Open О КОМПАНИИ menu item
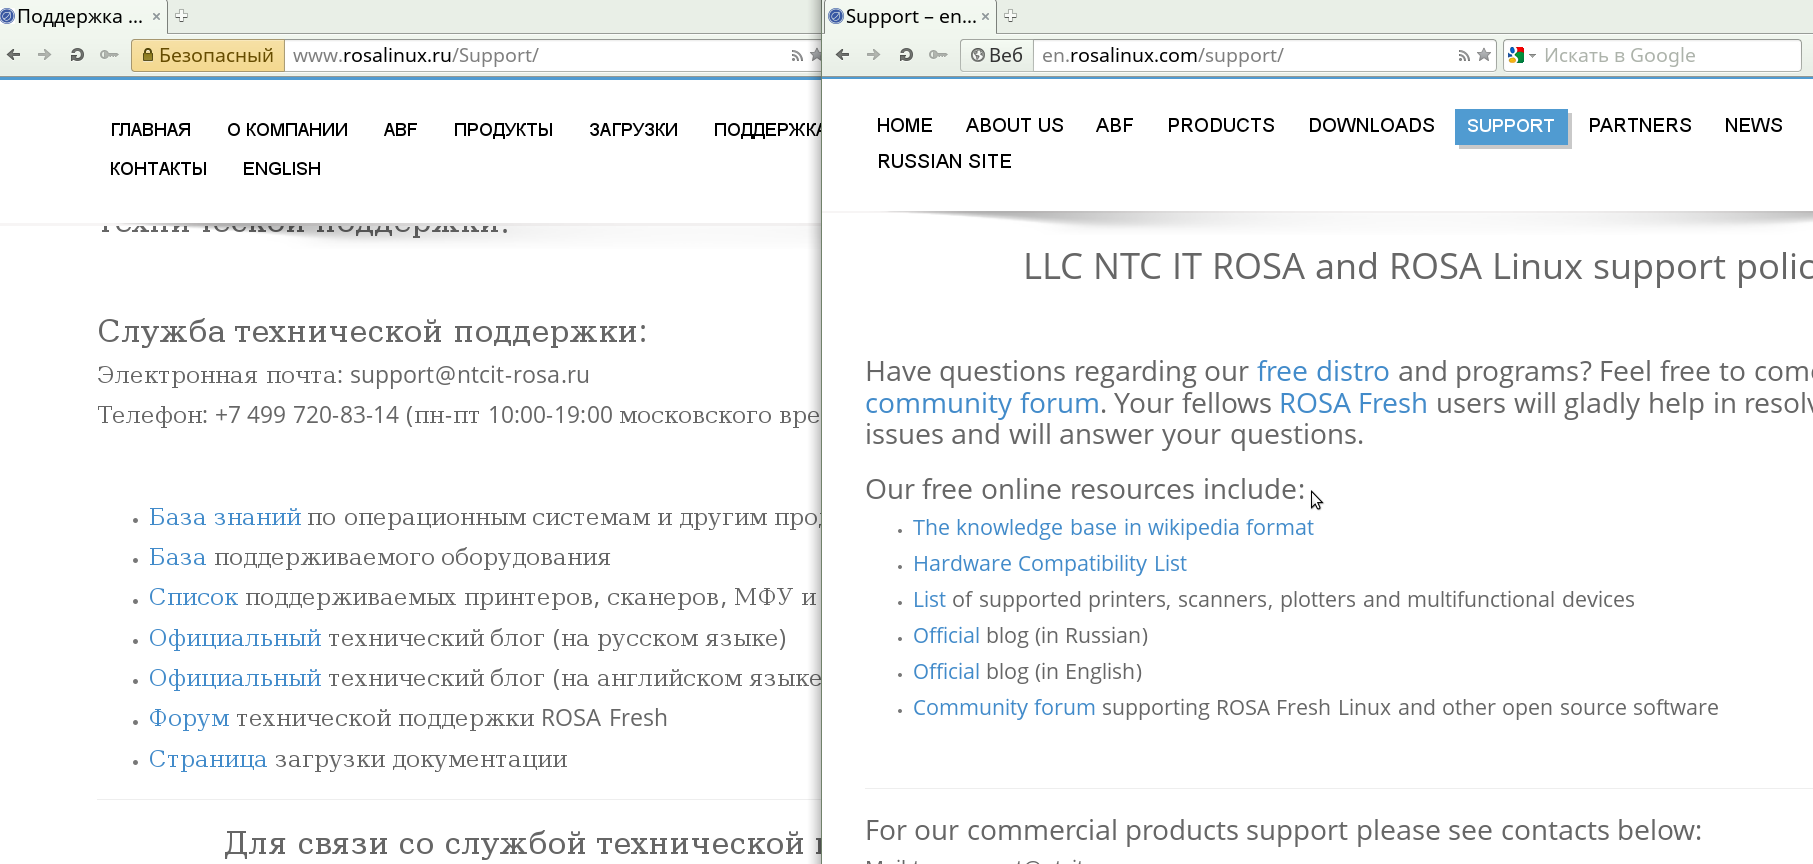 288,130
